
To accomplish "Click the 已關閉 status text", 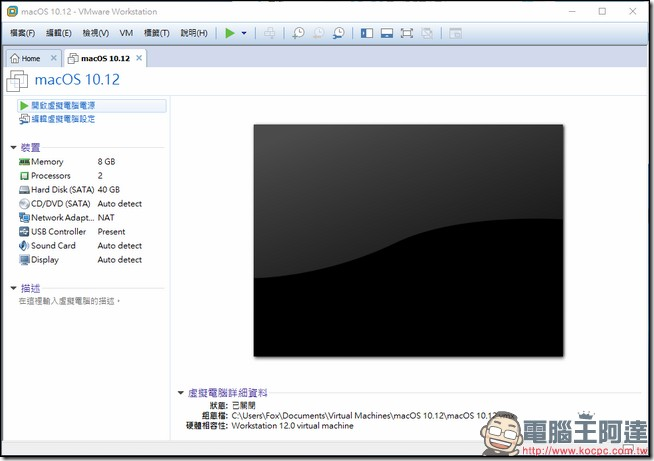I will [244, 405].
